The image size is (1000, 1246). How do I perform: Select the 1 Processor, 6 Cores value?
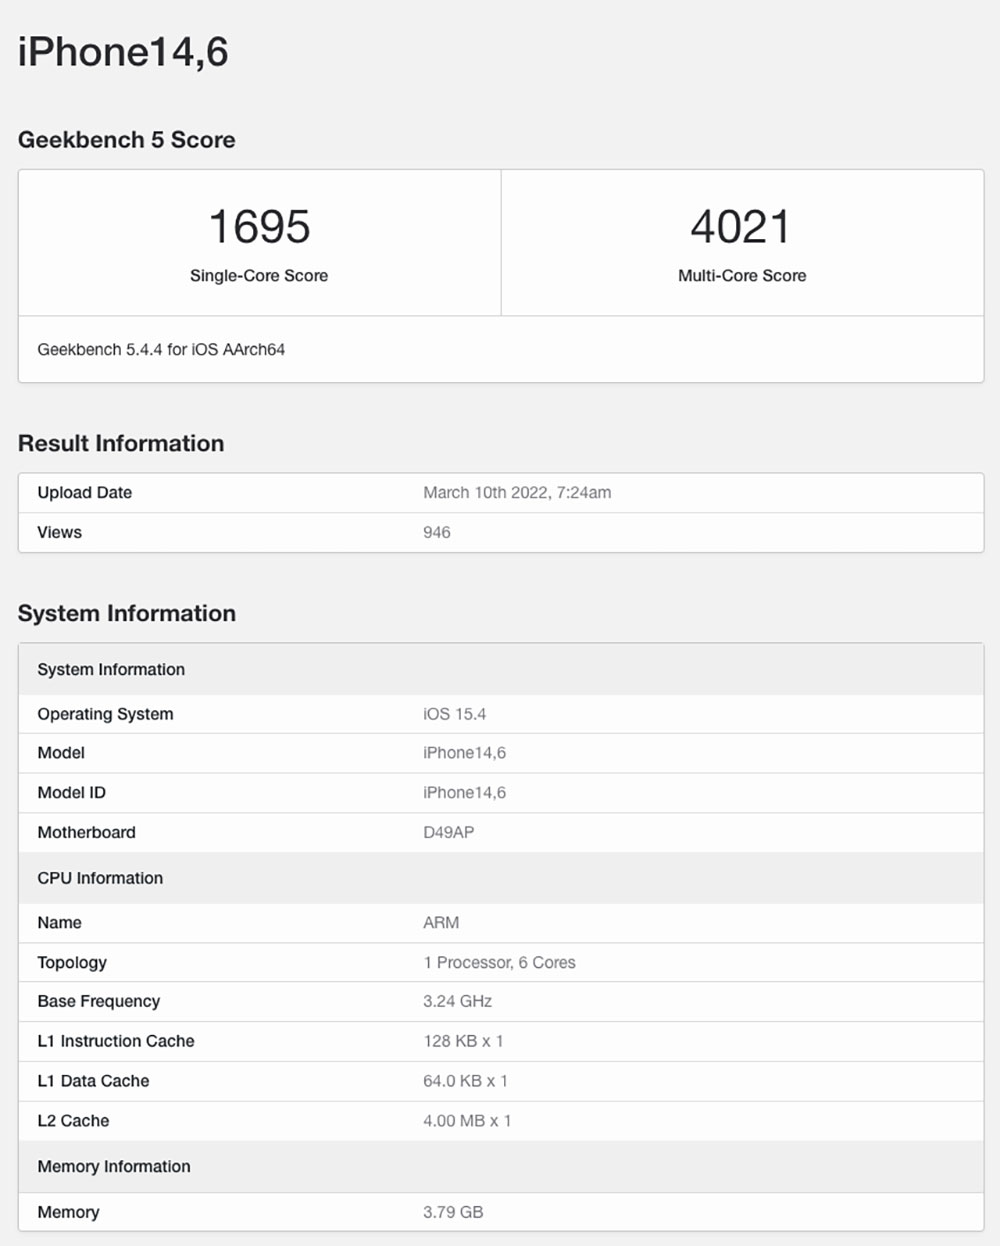coord(500,963)
